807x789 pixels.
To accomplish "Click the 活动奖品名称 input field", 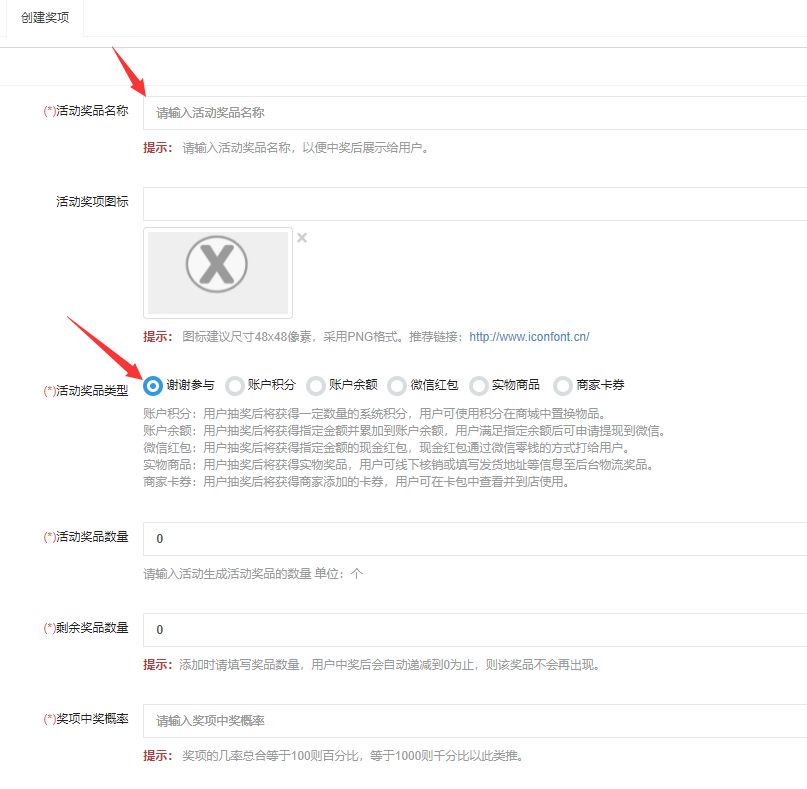I will click(475, 113).
